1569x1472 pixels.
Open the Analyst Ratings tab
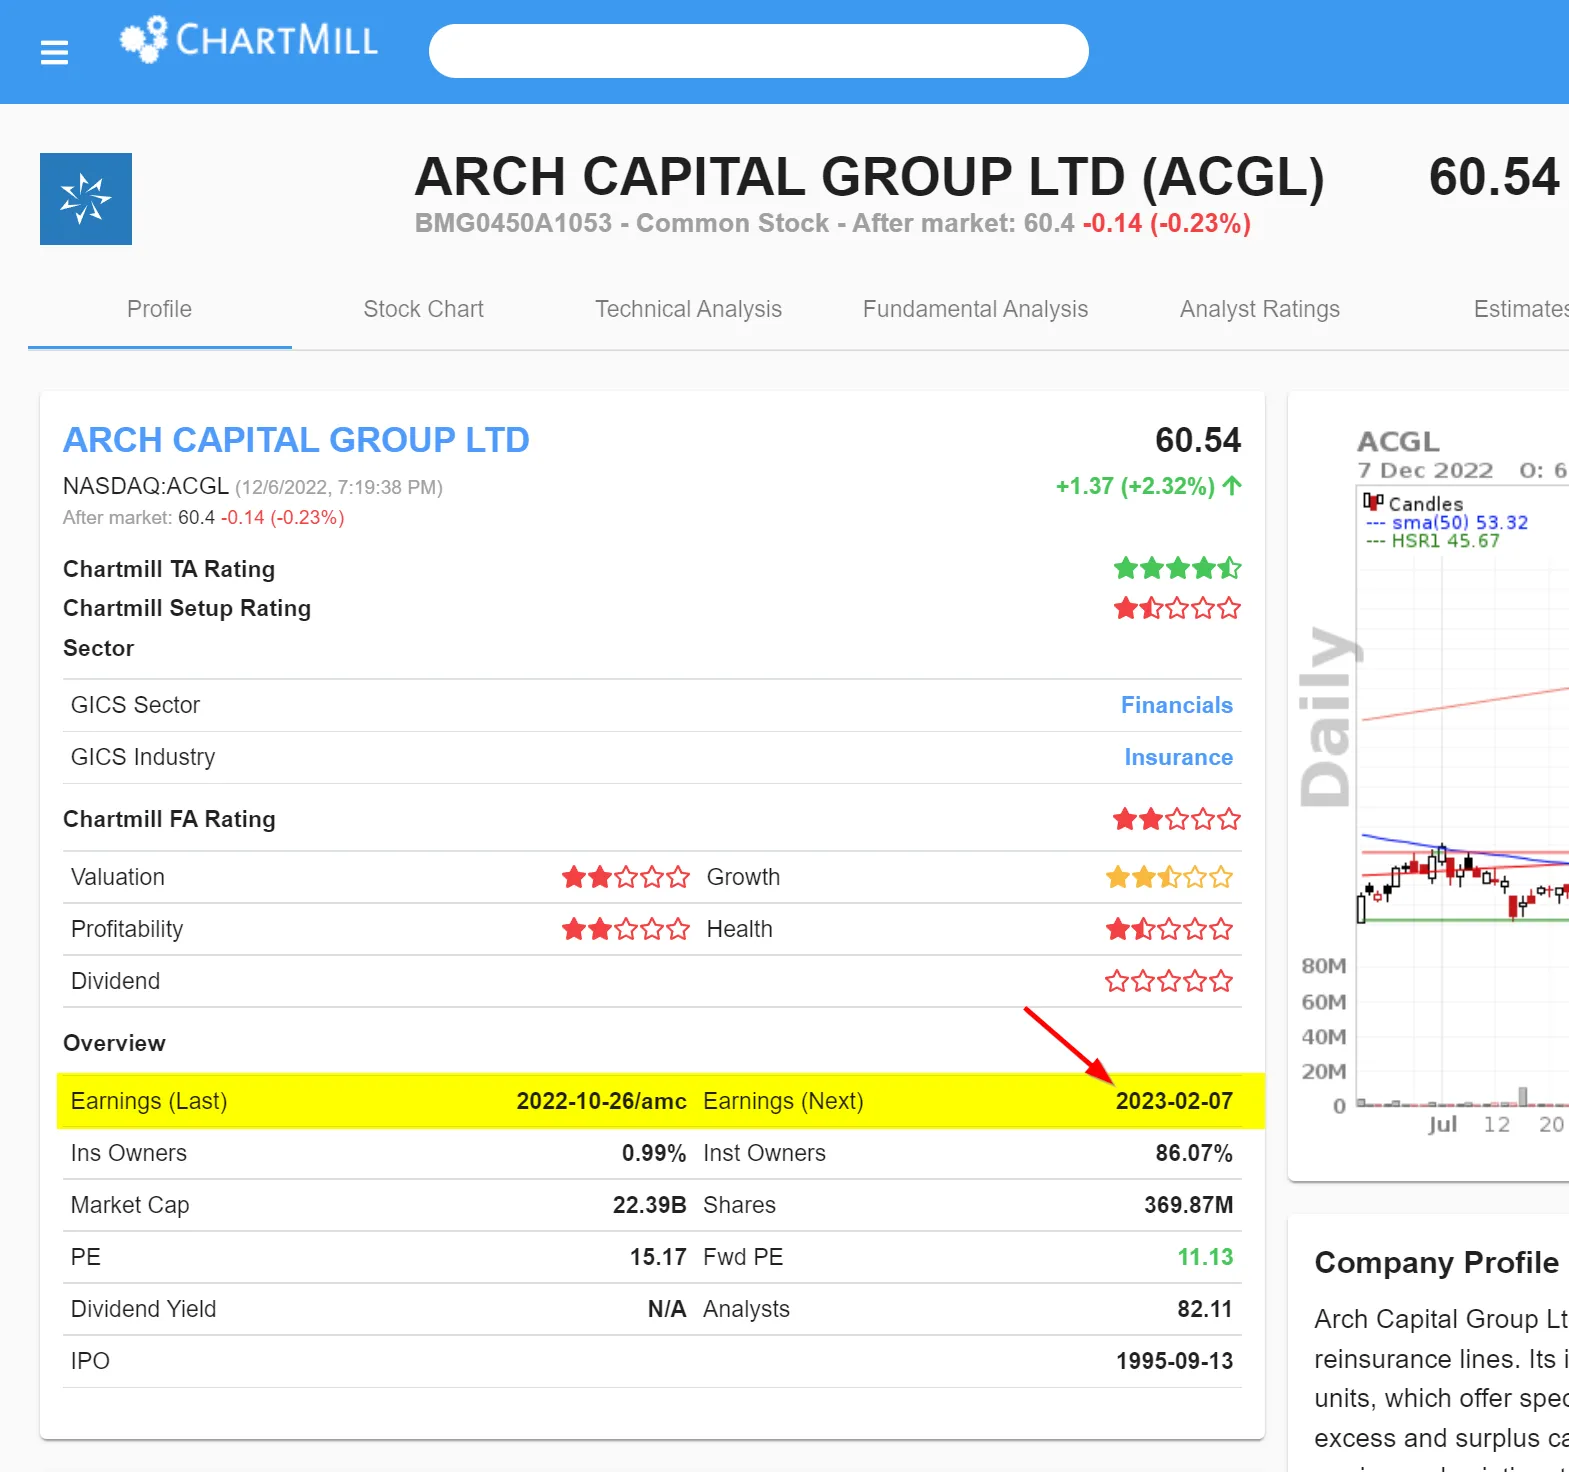(x=1259, y=309)
